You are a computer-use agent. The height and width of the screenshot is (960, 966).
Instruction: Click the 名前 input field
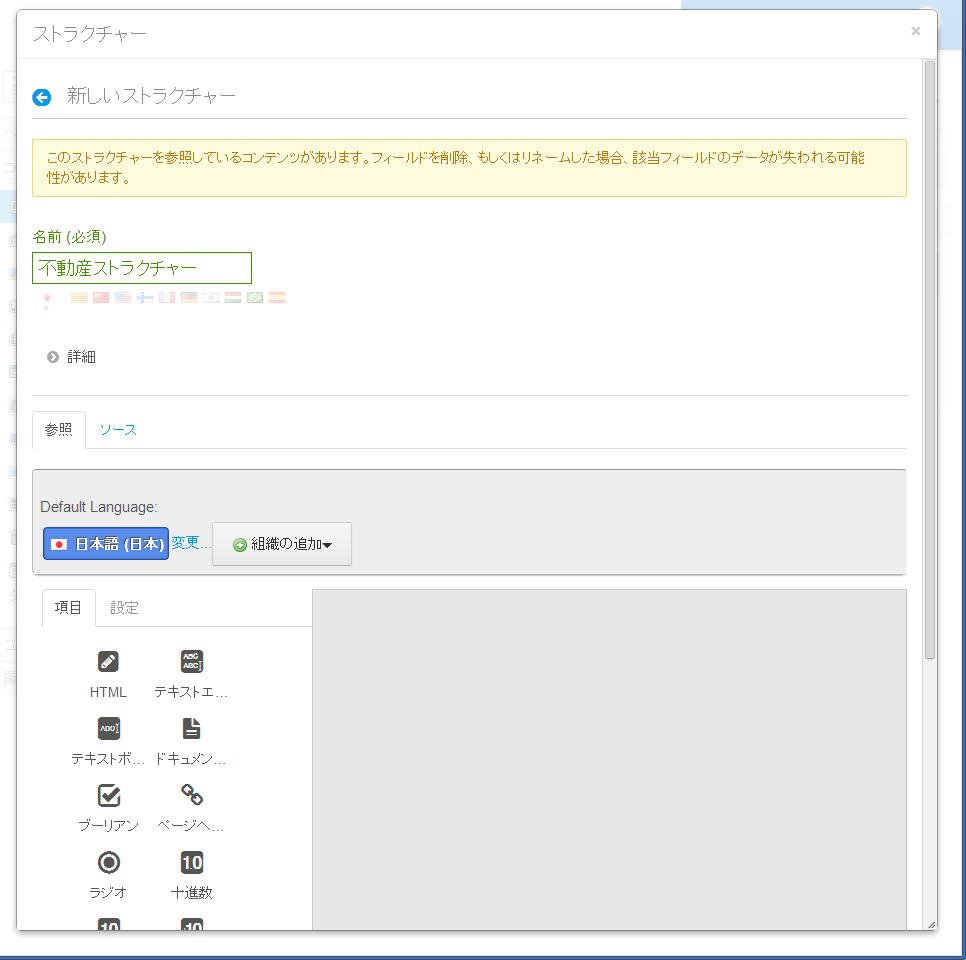coord(142,268)
